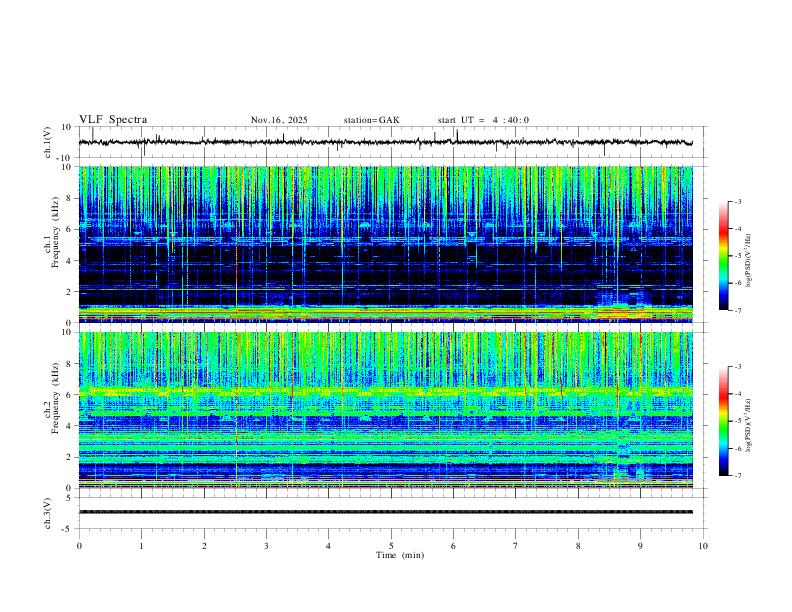Click the ch.2 colorbar log(PSD) label
This screenshot has height=612, width=792.
[748, 425]
